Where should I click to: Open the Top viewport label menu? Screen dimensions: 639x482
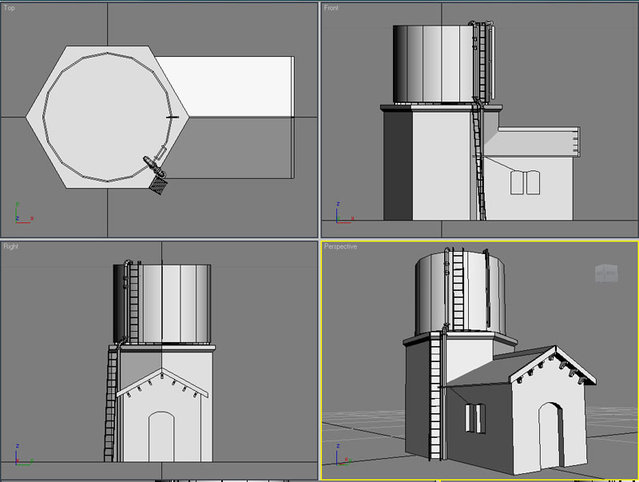9,8
